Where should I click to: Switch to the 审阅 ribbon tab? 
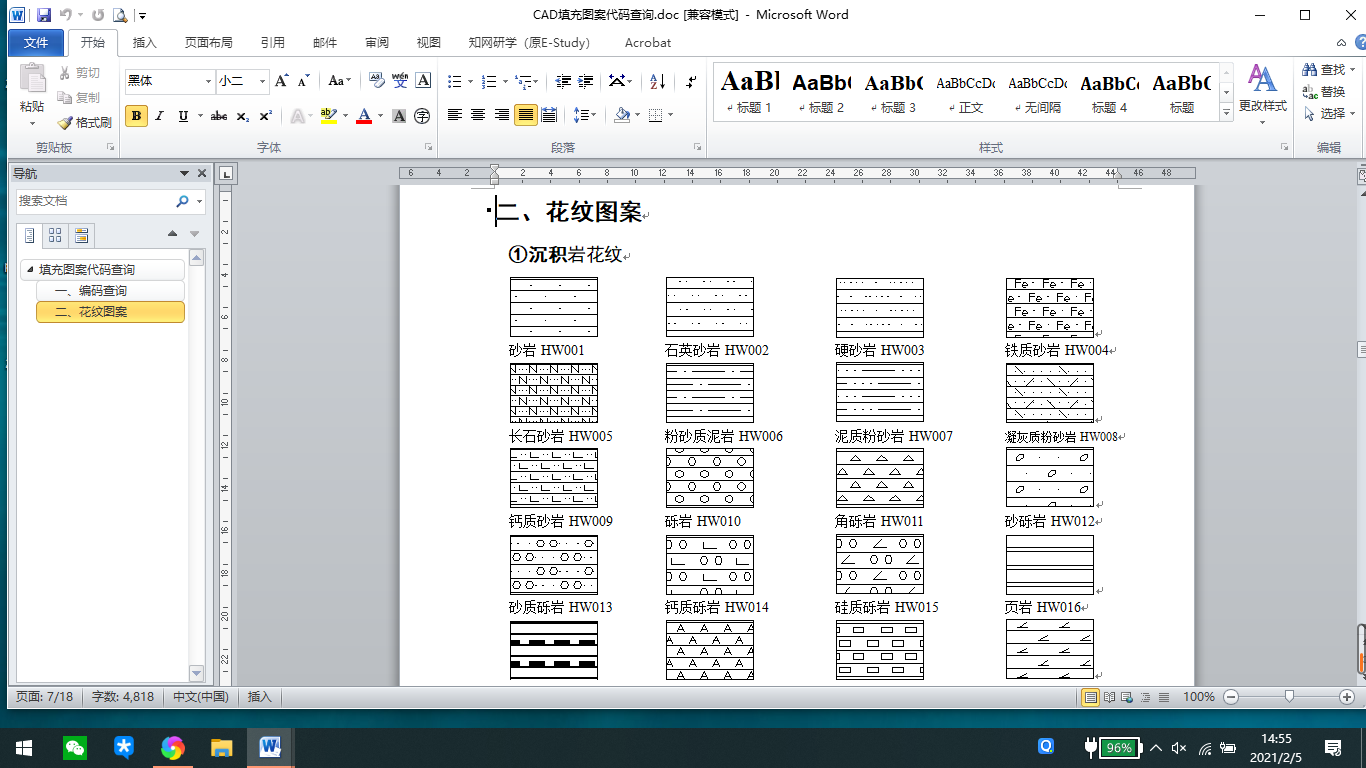[x=377, y=42]
